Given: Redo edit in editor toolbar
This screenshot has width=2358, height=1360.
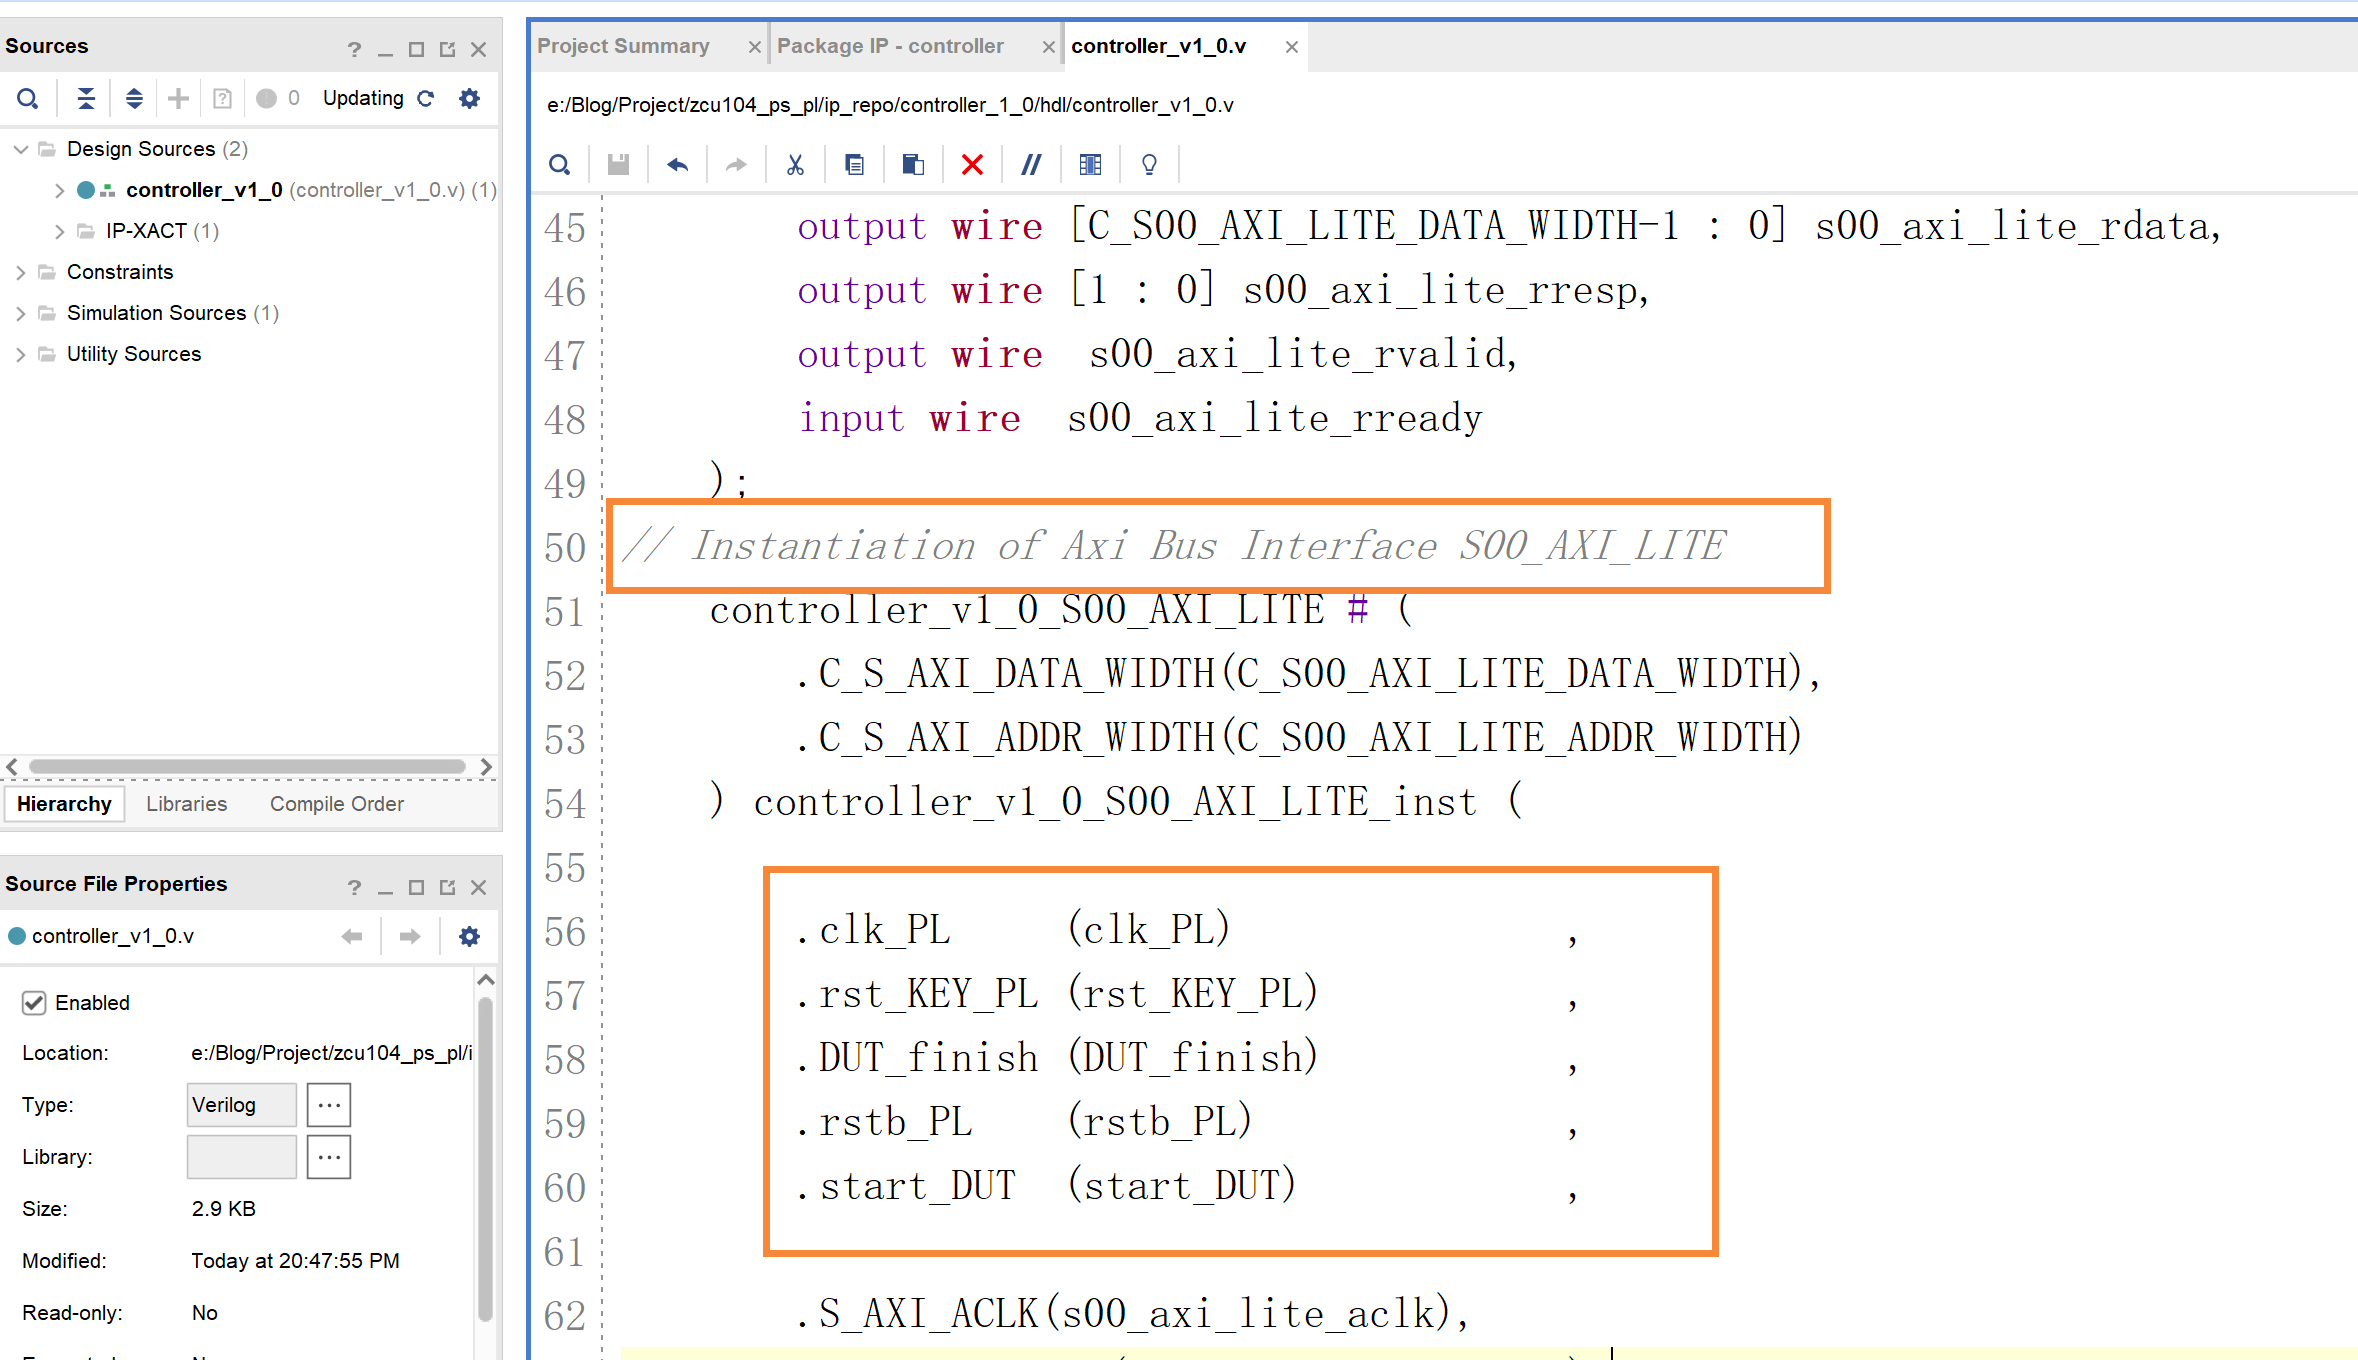Looking at the screenshot, I should click(x=736, y=165).
